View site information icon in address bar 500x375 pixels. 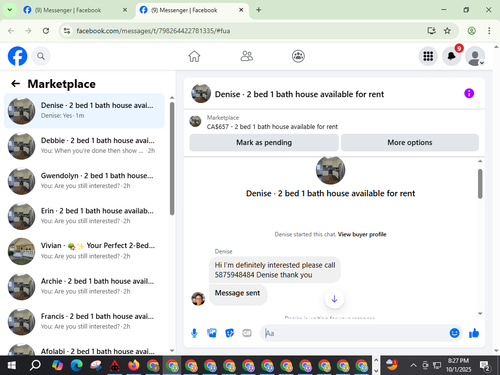click(67, 31)
